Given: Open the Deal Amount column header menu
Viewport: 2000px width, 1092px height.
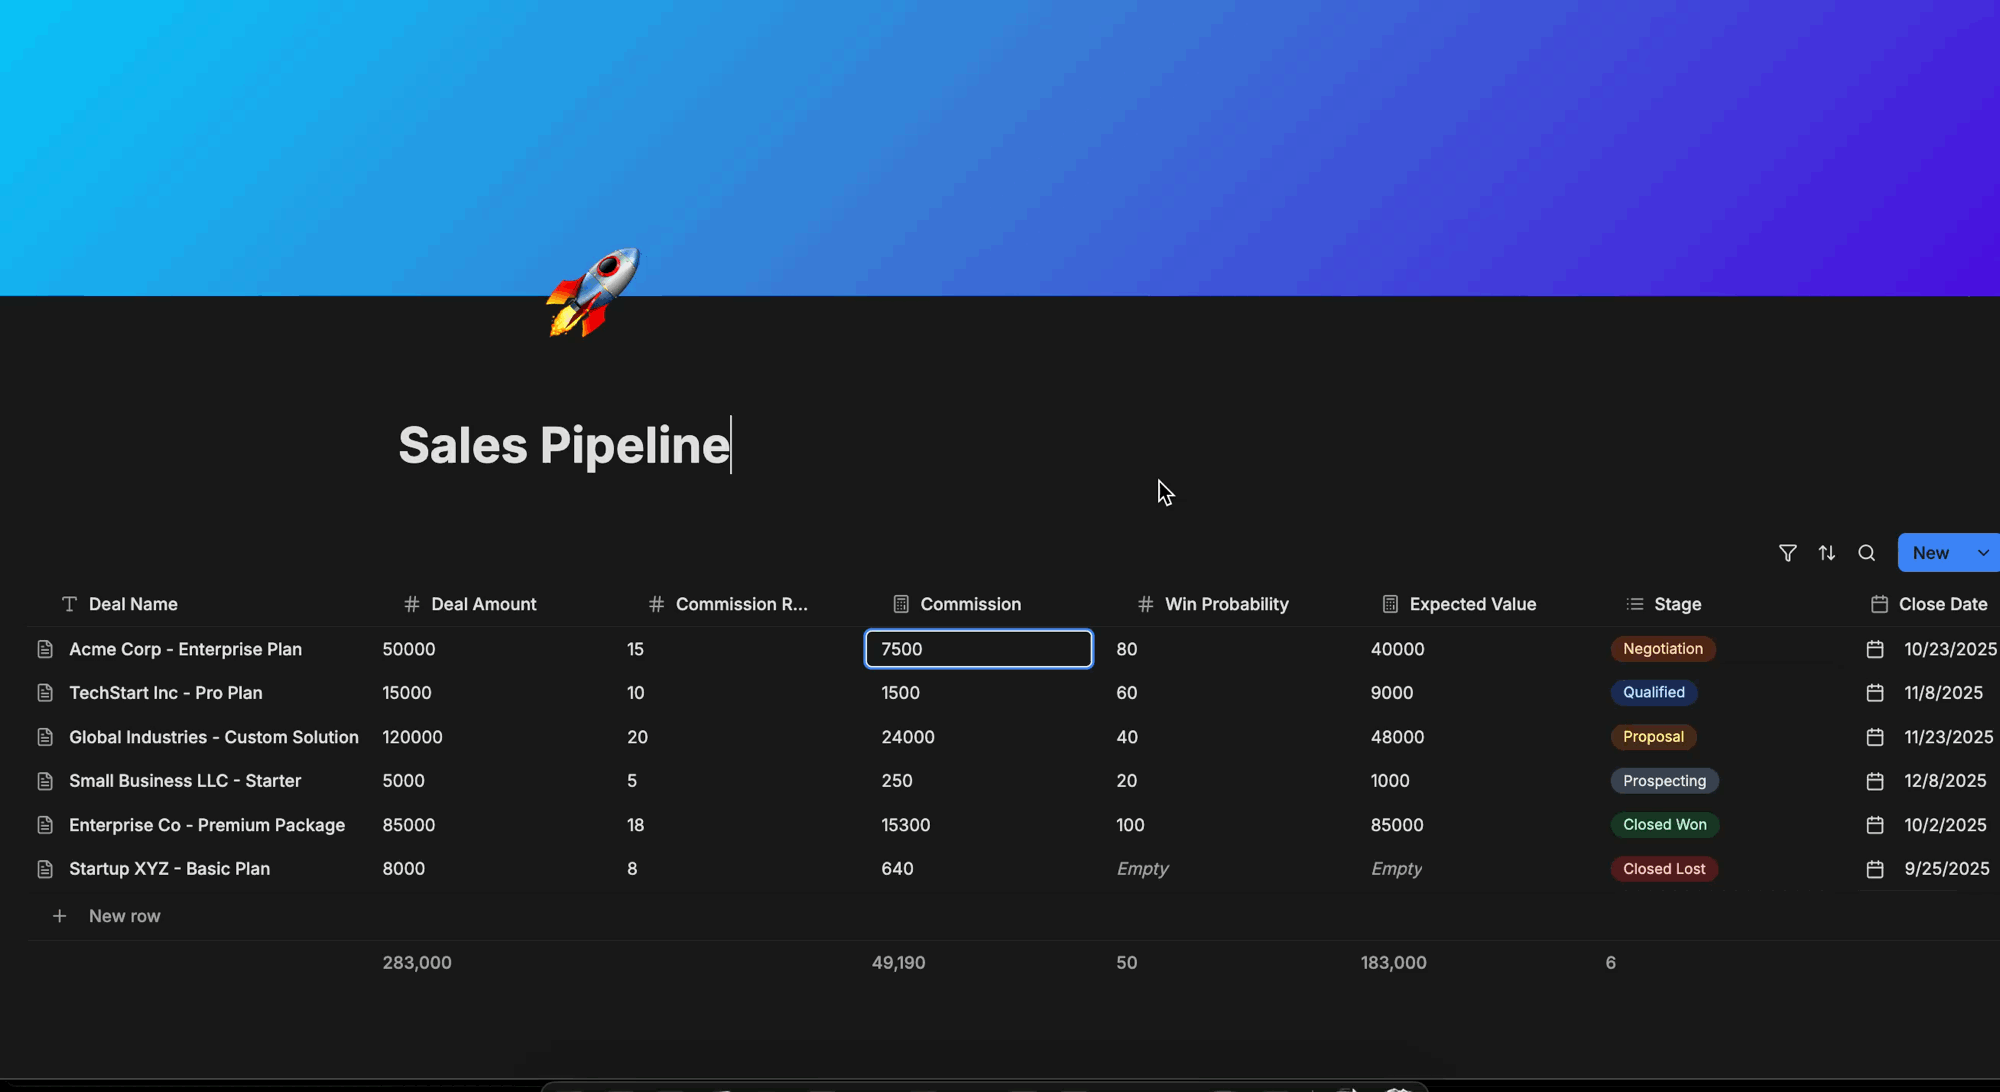Looking at the screenshot, I should pyautogui.click(x=482, y=604).
